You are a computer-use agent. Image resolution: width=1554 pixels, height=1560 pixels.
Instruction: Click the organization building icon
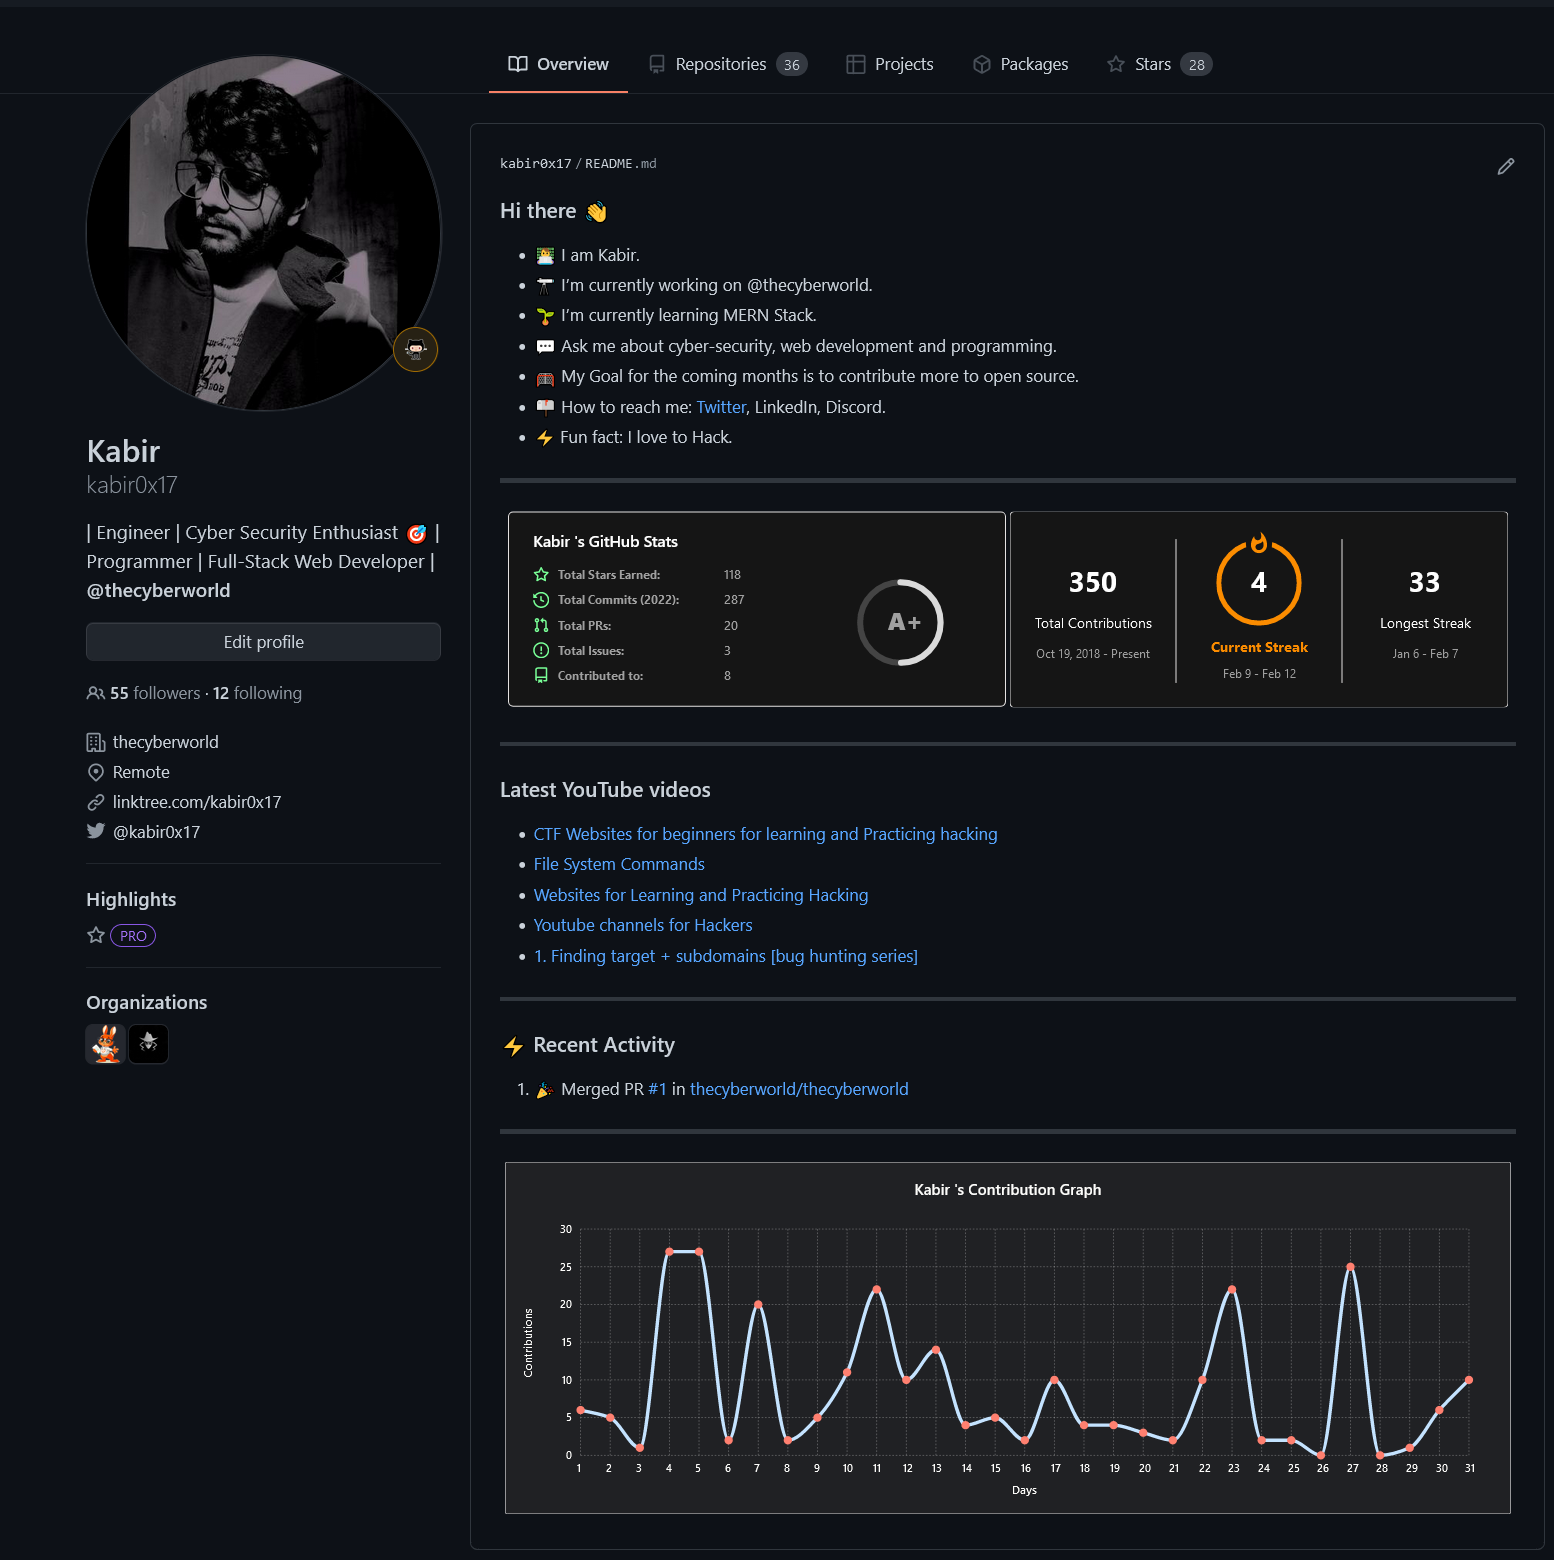click(96, 742)
